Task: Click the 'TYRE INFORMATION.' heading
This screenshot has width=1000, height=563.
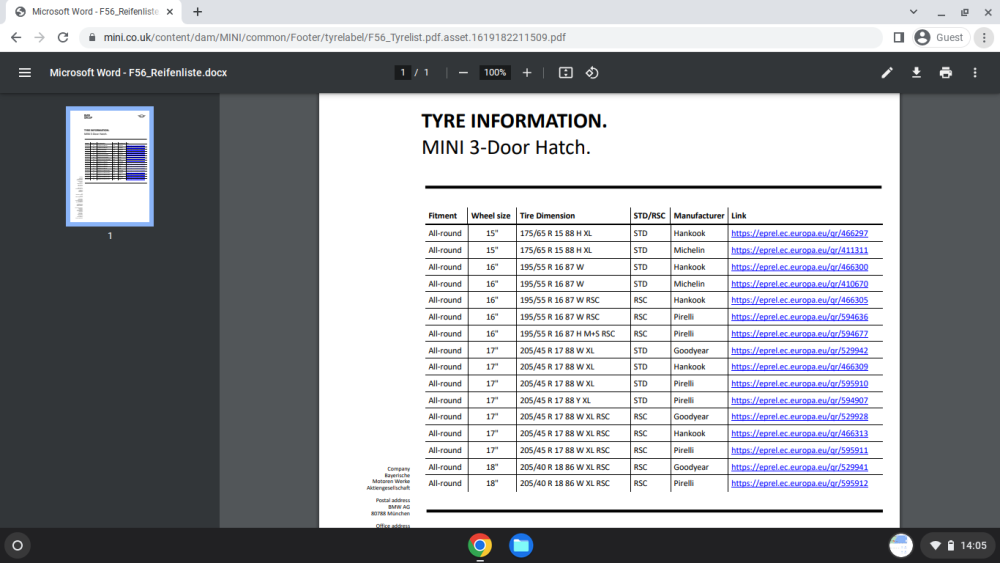Action: pos(514,121)
